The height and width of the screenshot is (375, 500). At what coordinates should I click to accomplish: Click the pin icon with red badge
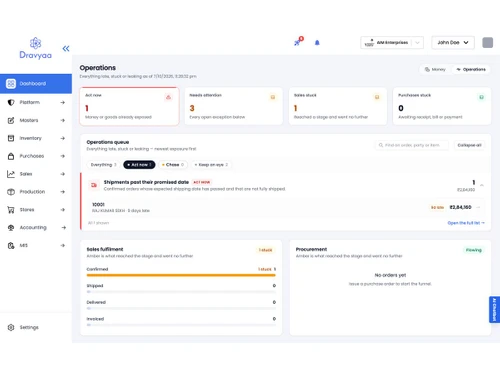pos(298,42)
